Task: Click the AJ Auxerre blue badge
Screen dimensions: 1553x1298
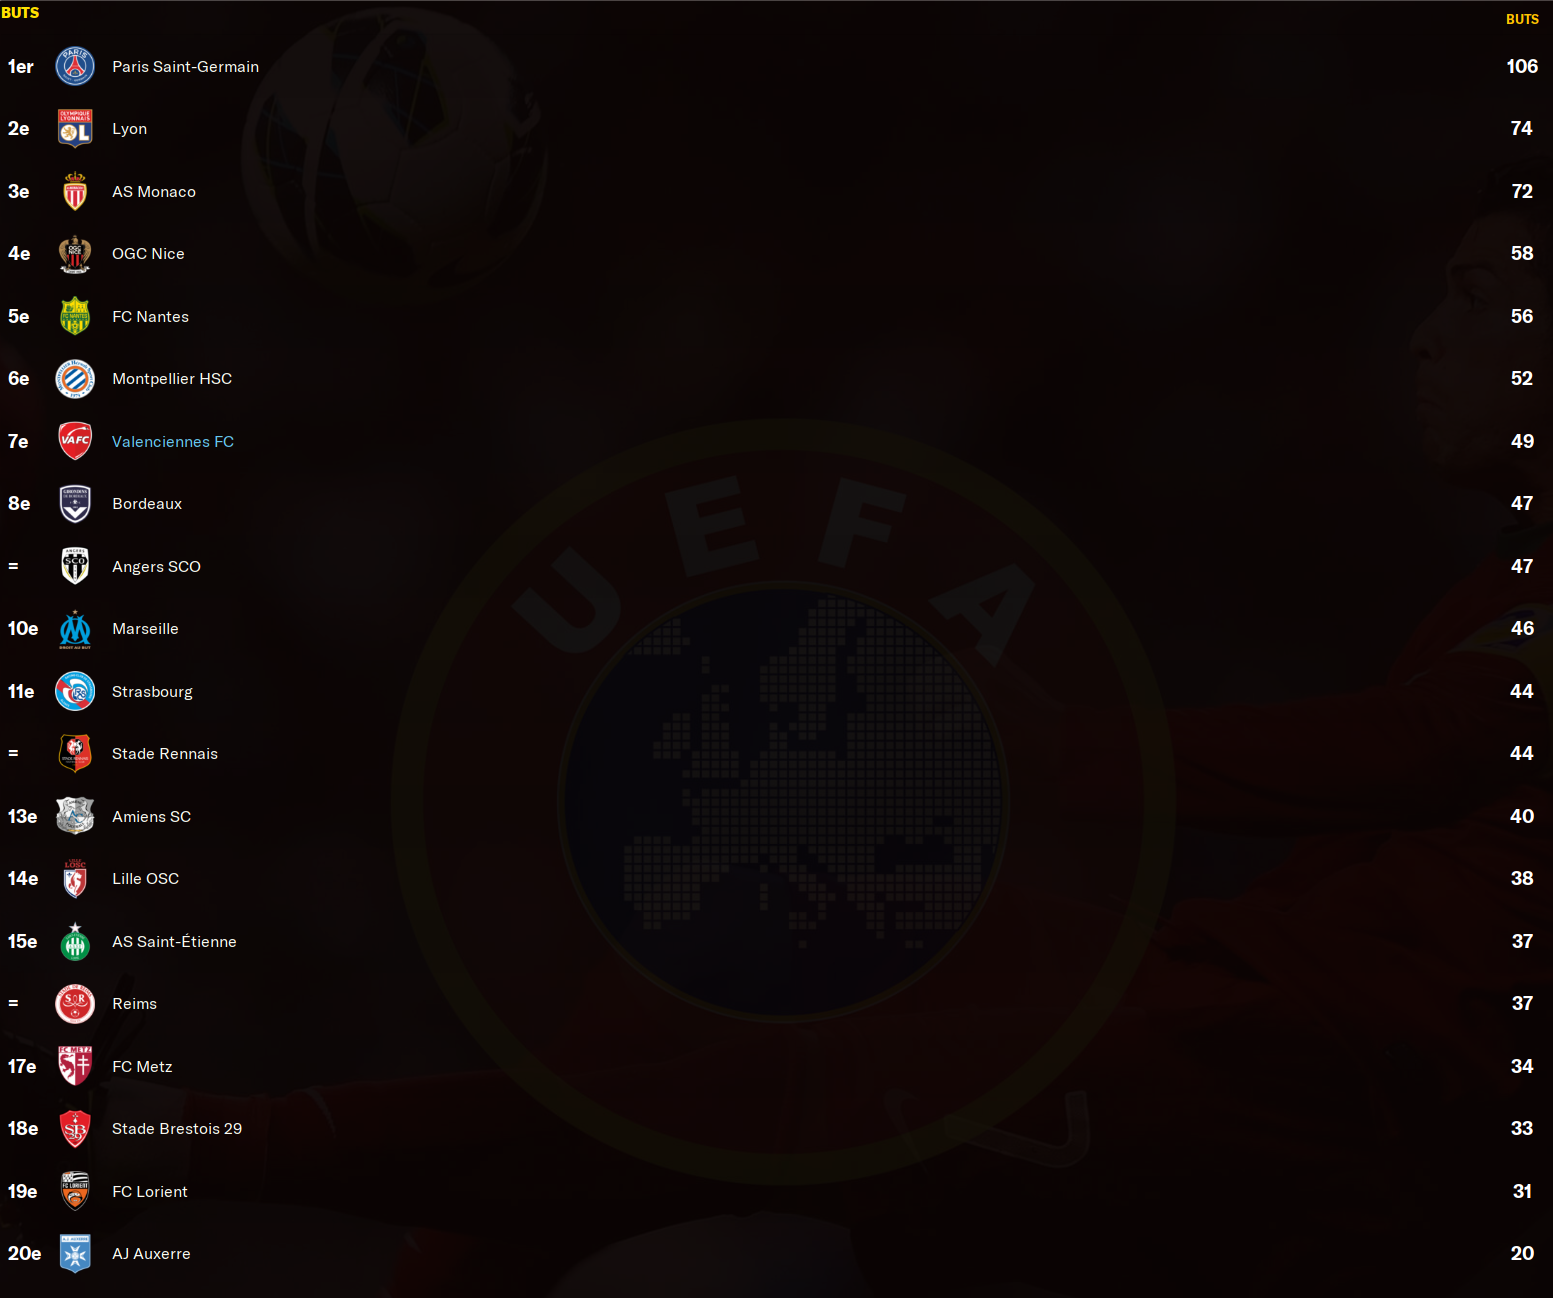Action: [x=75, y=1254]
